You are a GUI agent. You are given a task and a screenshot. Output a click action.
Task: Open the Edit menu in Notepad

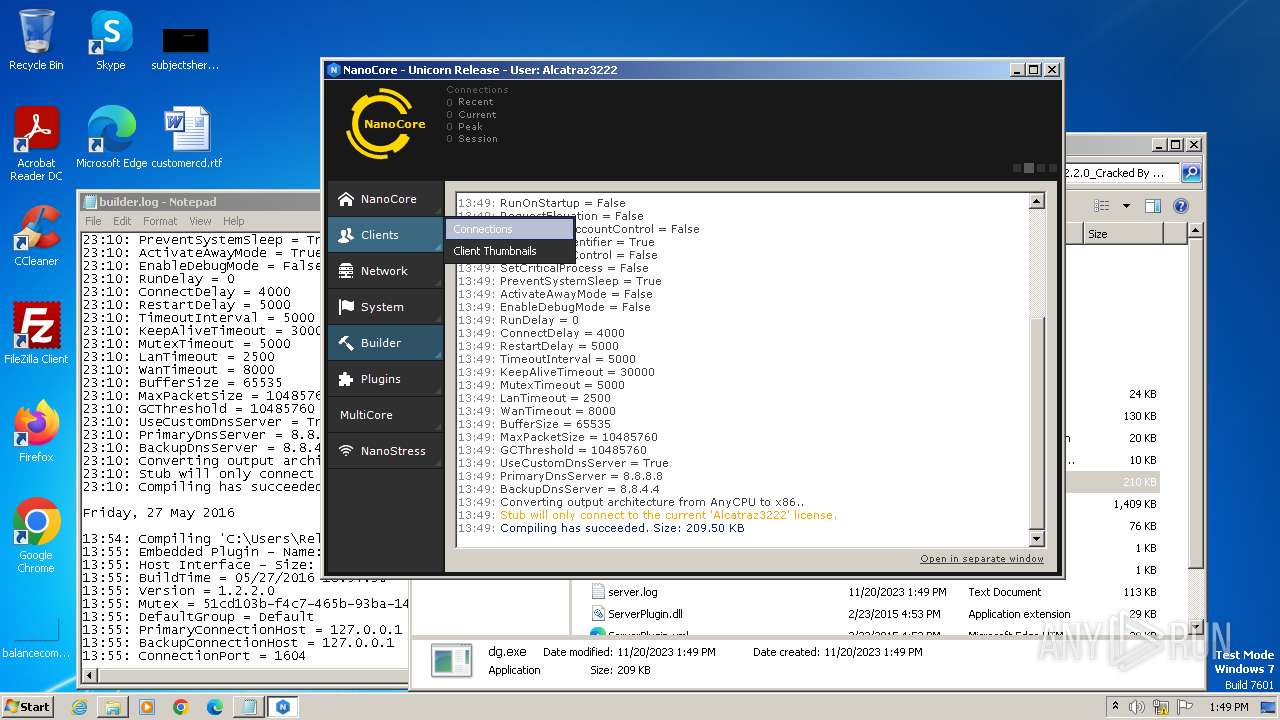122,221
